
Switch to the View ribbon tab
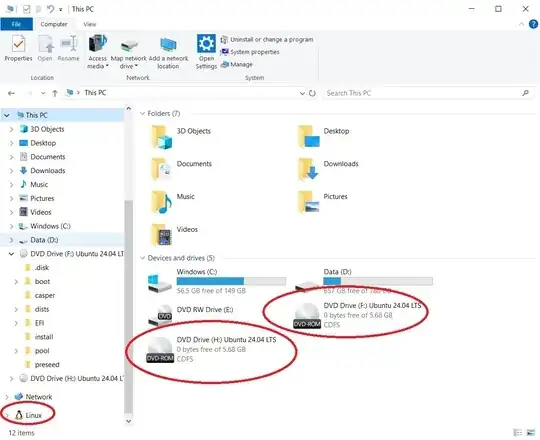pyautogui.click(x=90, y=24)
